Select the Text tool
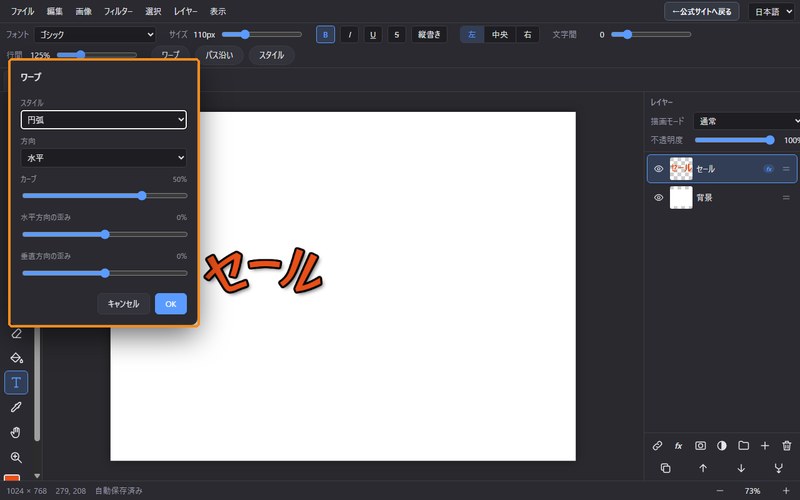This screenshot has height=500, width=800. pos(16,383)
